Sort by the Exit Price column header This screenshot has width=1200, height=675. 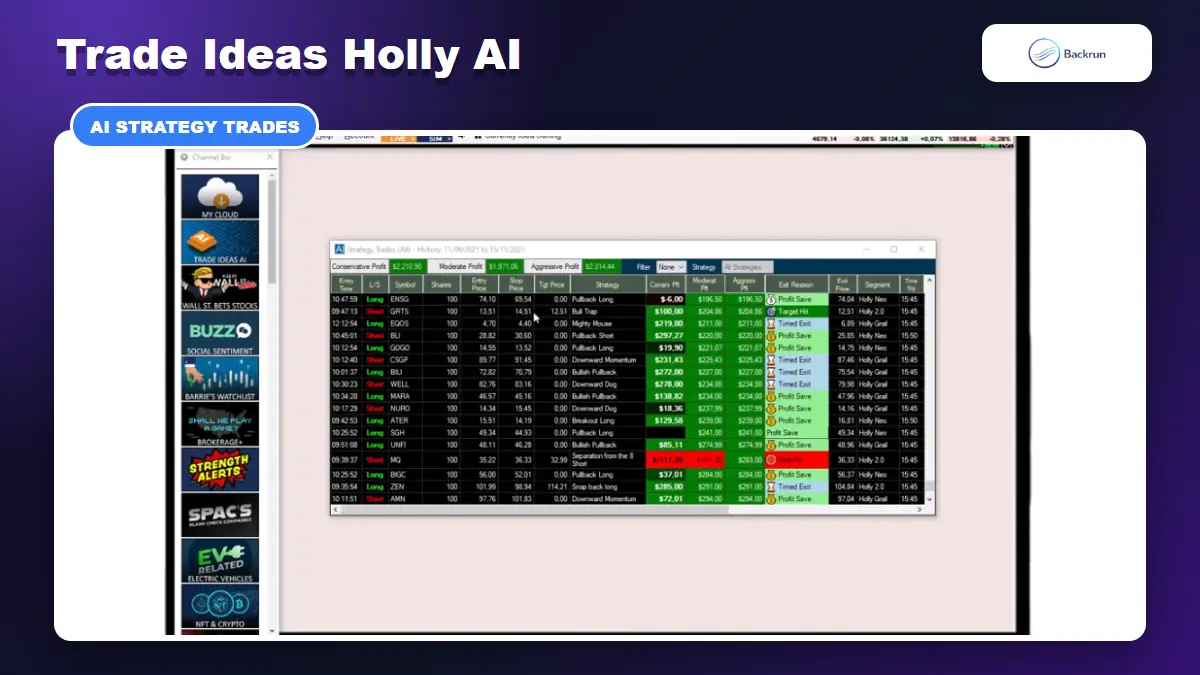coord(843,284)
